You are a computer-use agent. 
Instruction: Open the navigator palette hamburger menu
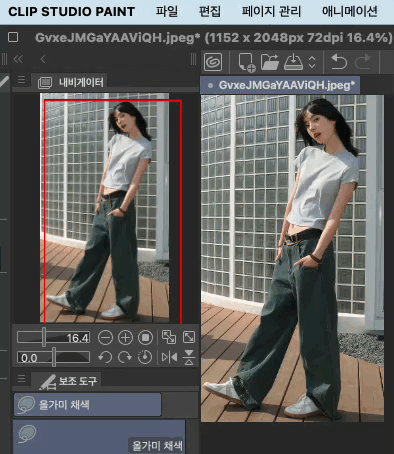(x=21, y=80)
